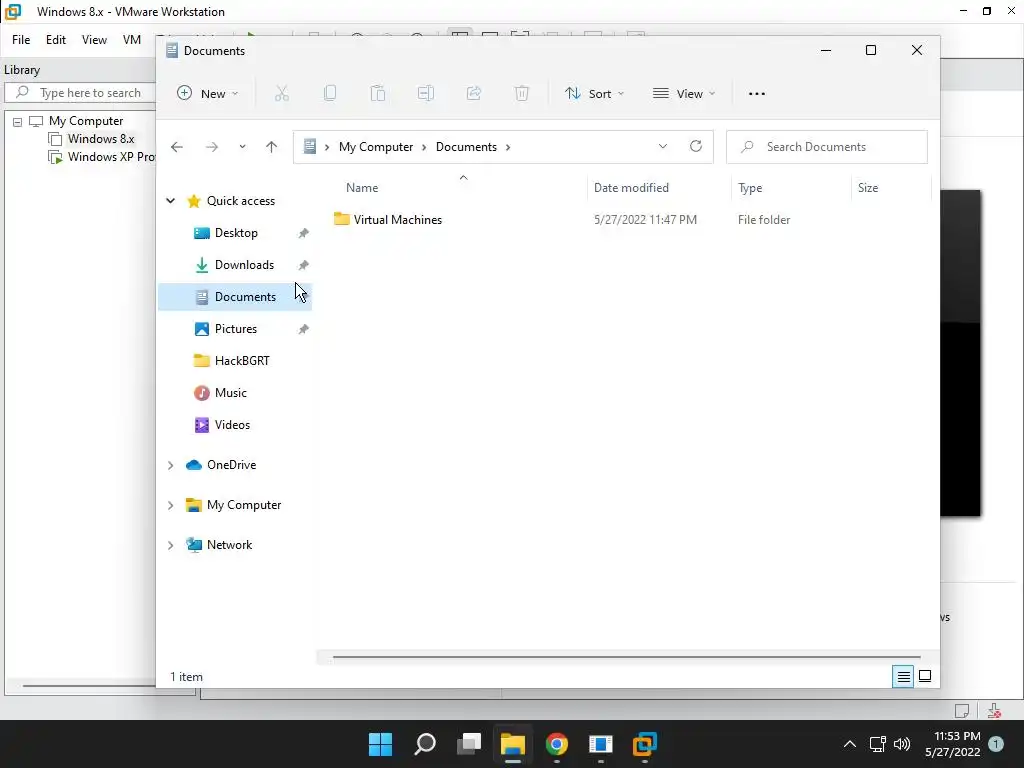Go up one folder level arrow
Image resolution: width=1024 pixels, height=768 pixels.
pyautogui.click(x=272, y=147)
